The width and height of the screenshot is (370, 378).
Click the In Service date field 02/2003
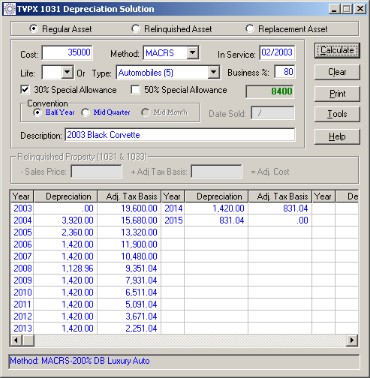pyautogui.click(x=277, y=53)
